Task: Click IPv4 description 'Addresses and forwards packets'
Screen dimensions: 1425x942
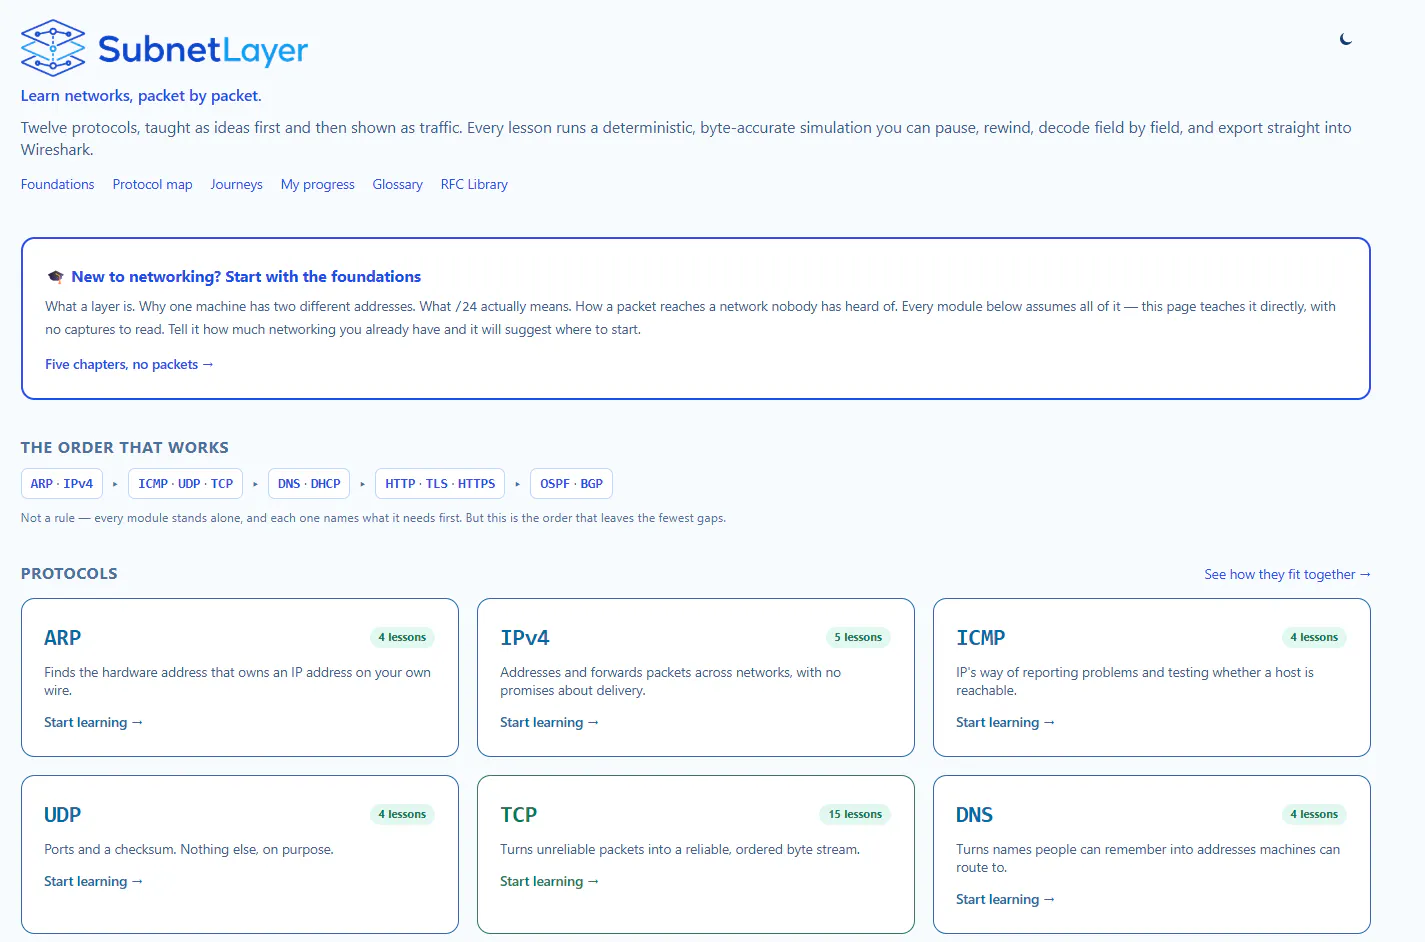Action: click(x=670, y=681)
